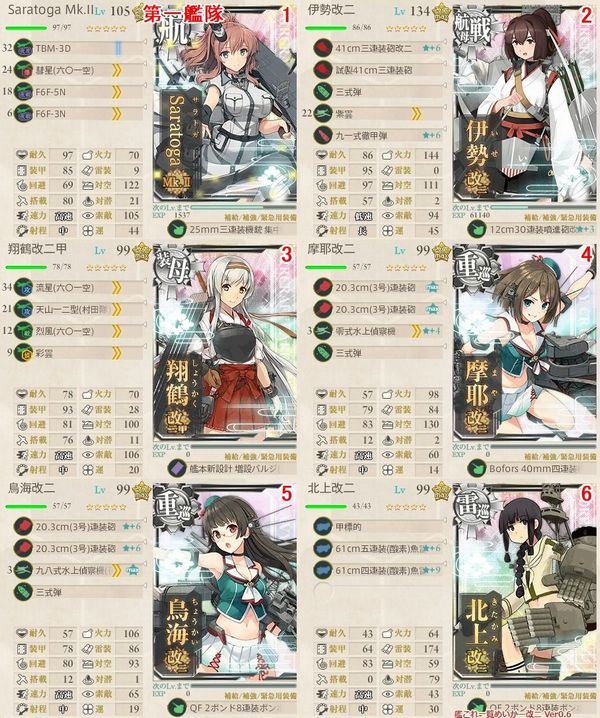Click the Bofors 40mm expansion slot icon
Screen dimensions: 600x718
[x=476, y=468]
